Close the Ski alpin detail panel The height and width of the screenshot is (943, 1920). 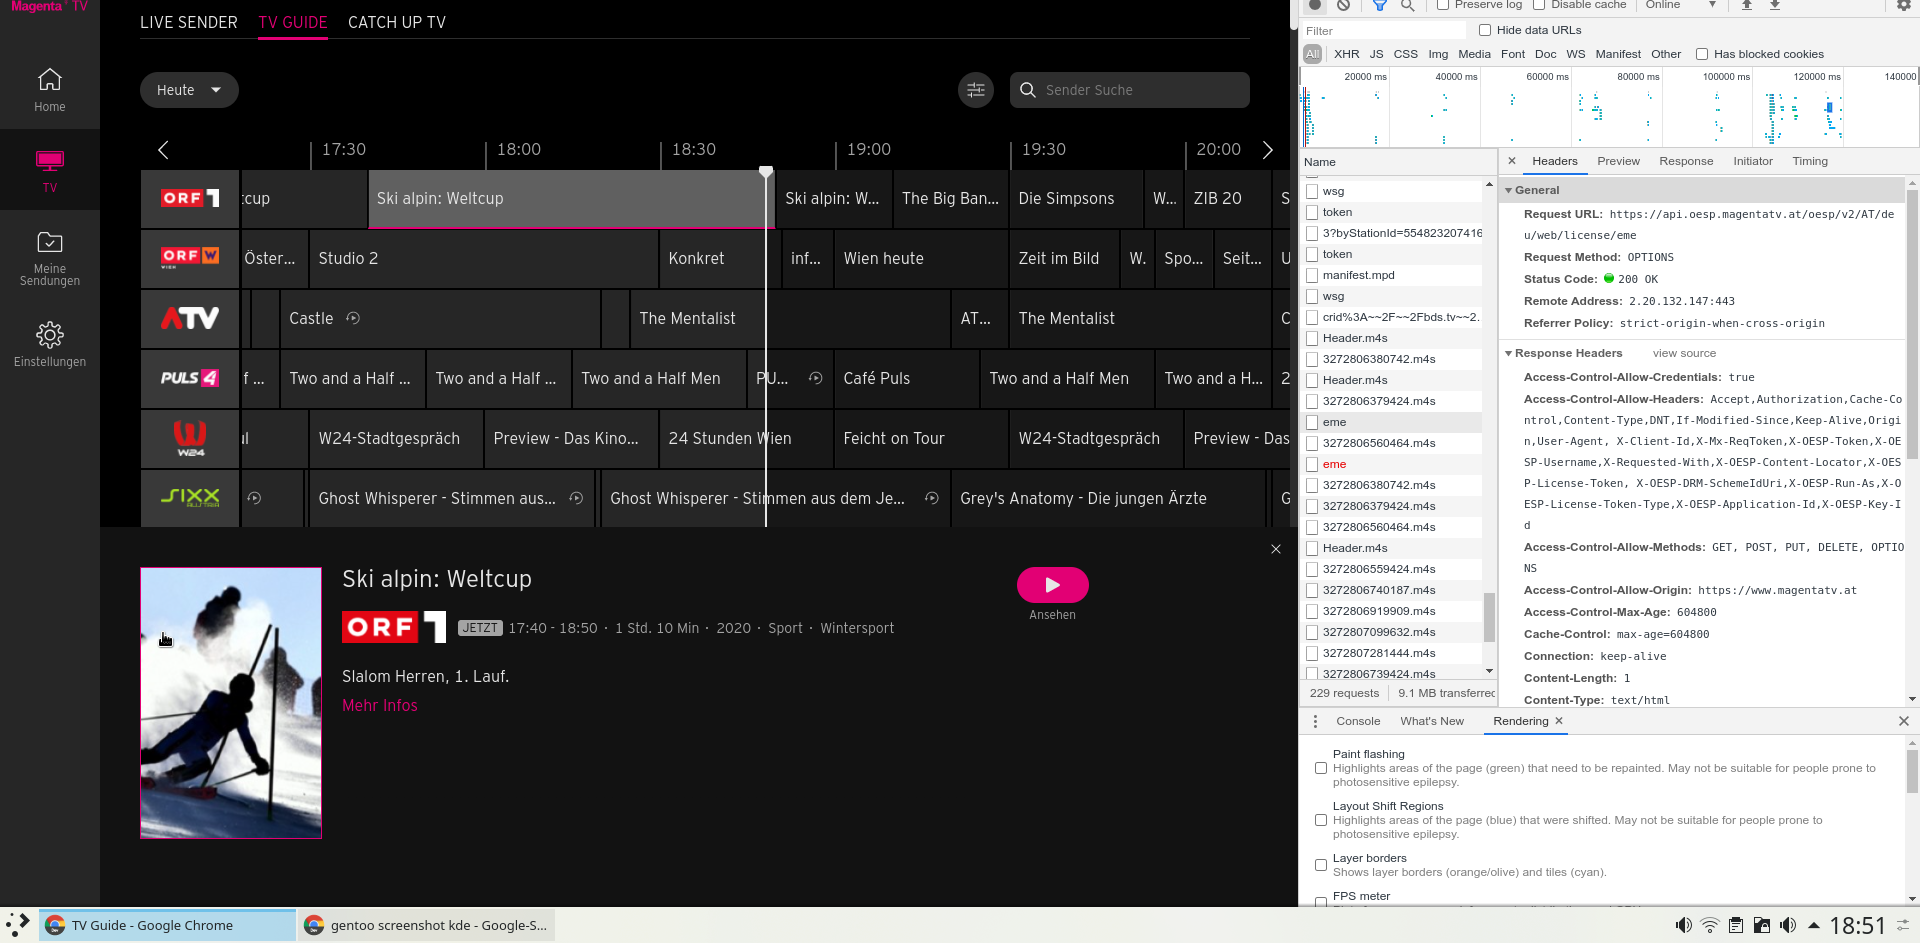1276,549
